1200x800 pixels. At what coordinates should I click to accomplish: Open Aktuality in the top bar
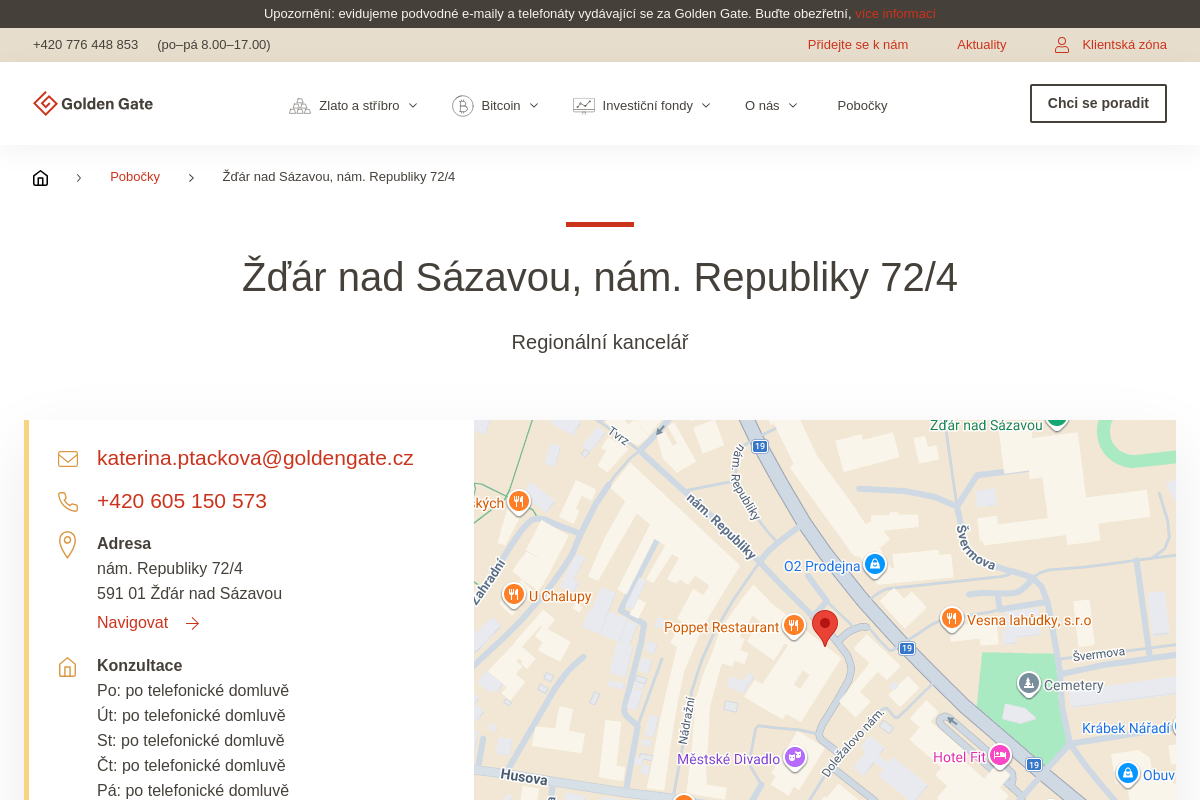click(982, 45)
